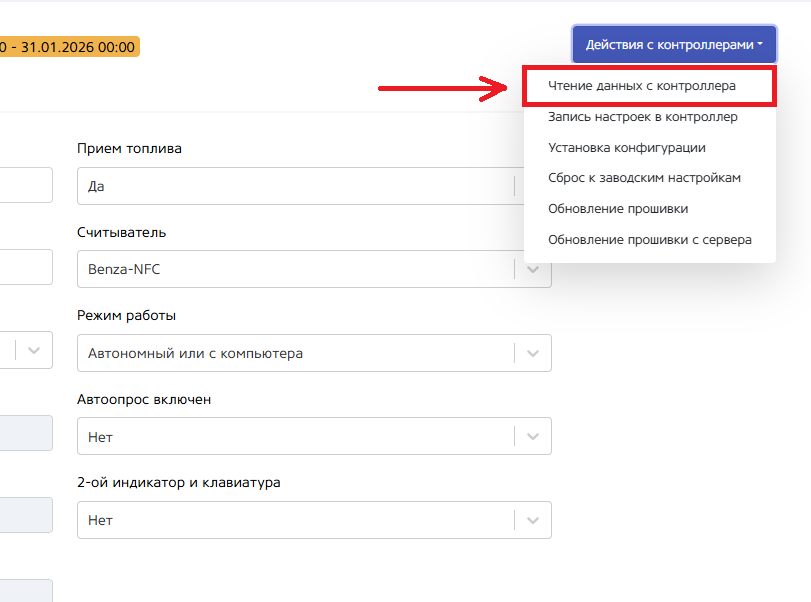
Task: Select Сброс к заводским настройкам
Action: (644, 178)
